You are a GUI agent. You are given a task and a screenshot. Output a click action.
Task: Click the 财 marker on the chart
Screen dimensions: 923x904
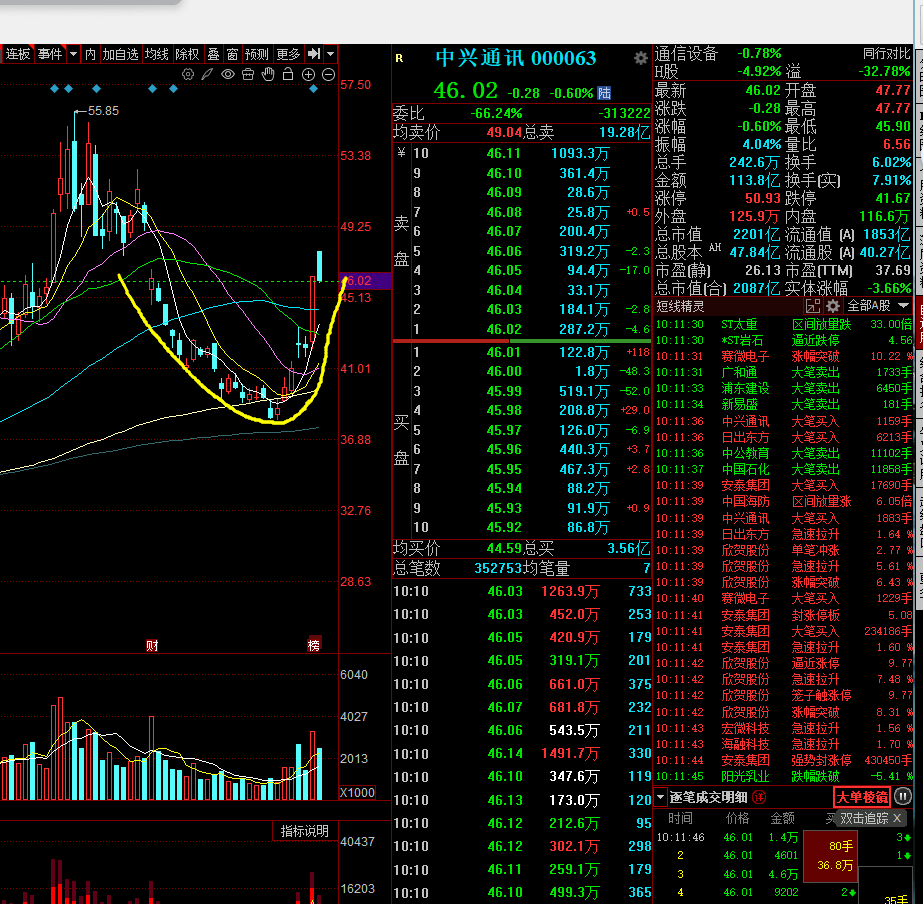[152, 646]
